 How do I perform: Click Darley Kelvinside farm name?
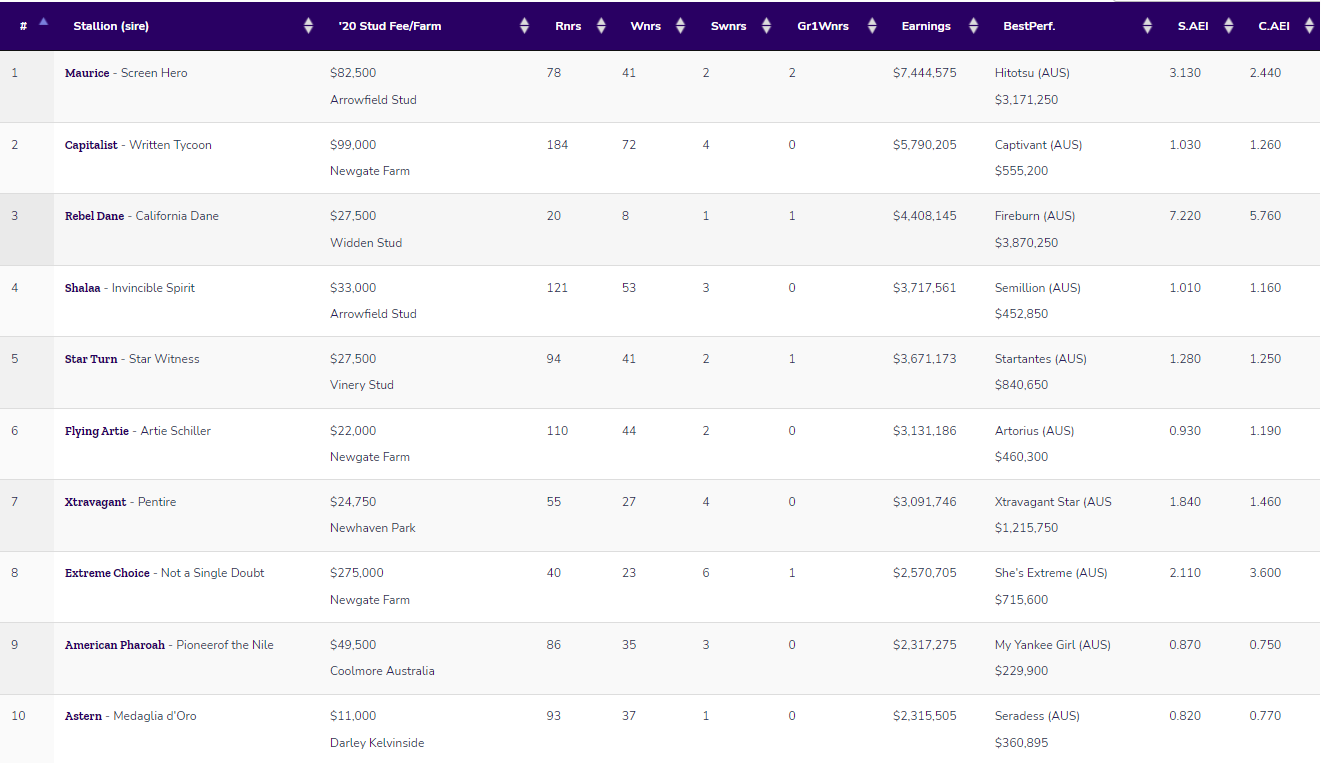coord(377,743)
